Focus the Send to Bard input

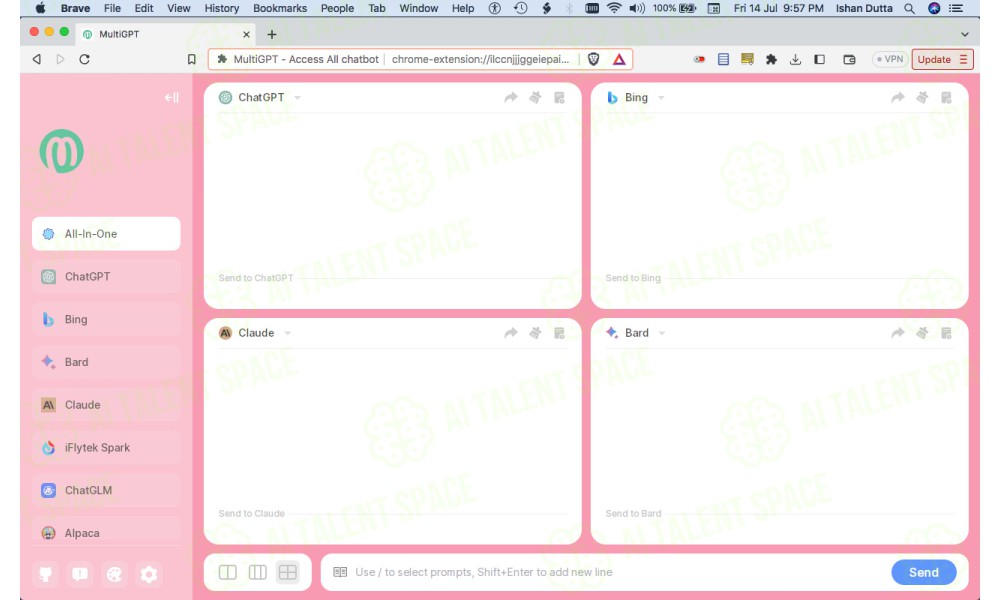tap(779, 513)
